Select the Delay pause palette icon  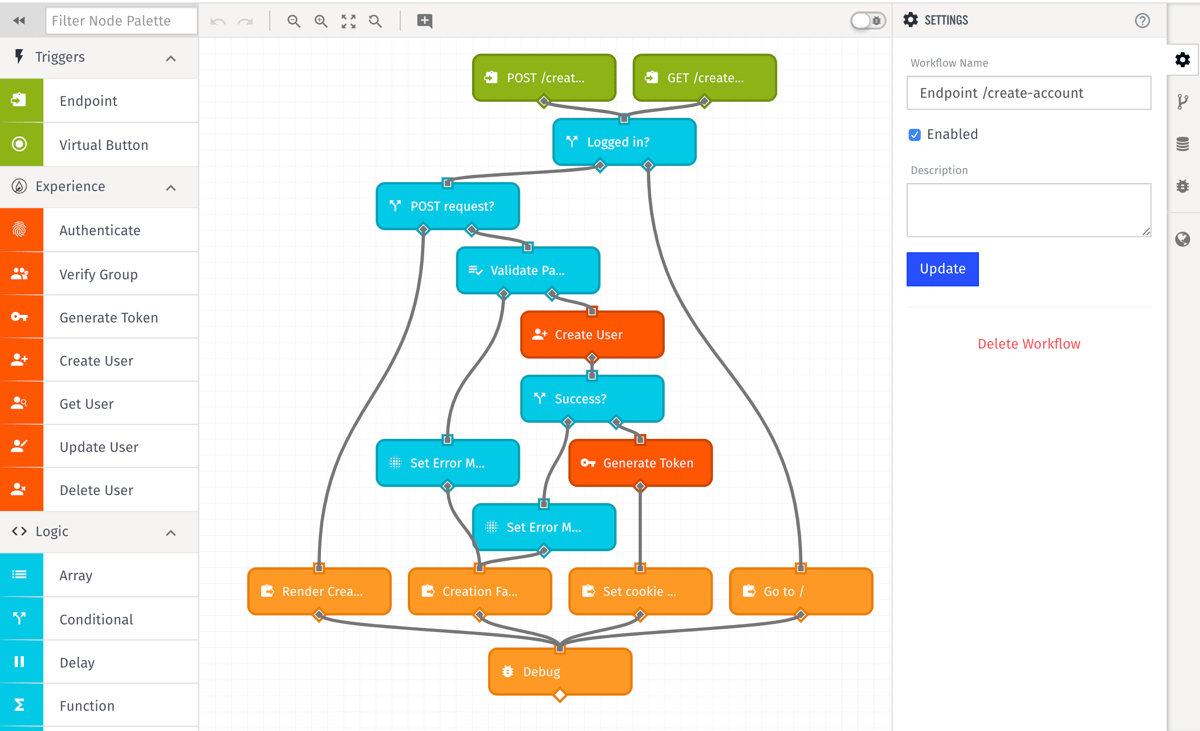point(20,662)
